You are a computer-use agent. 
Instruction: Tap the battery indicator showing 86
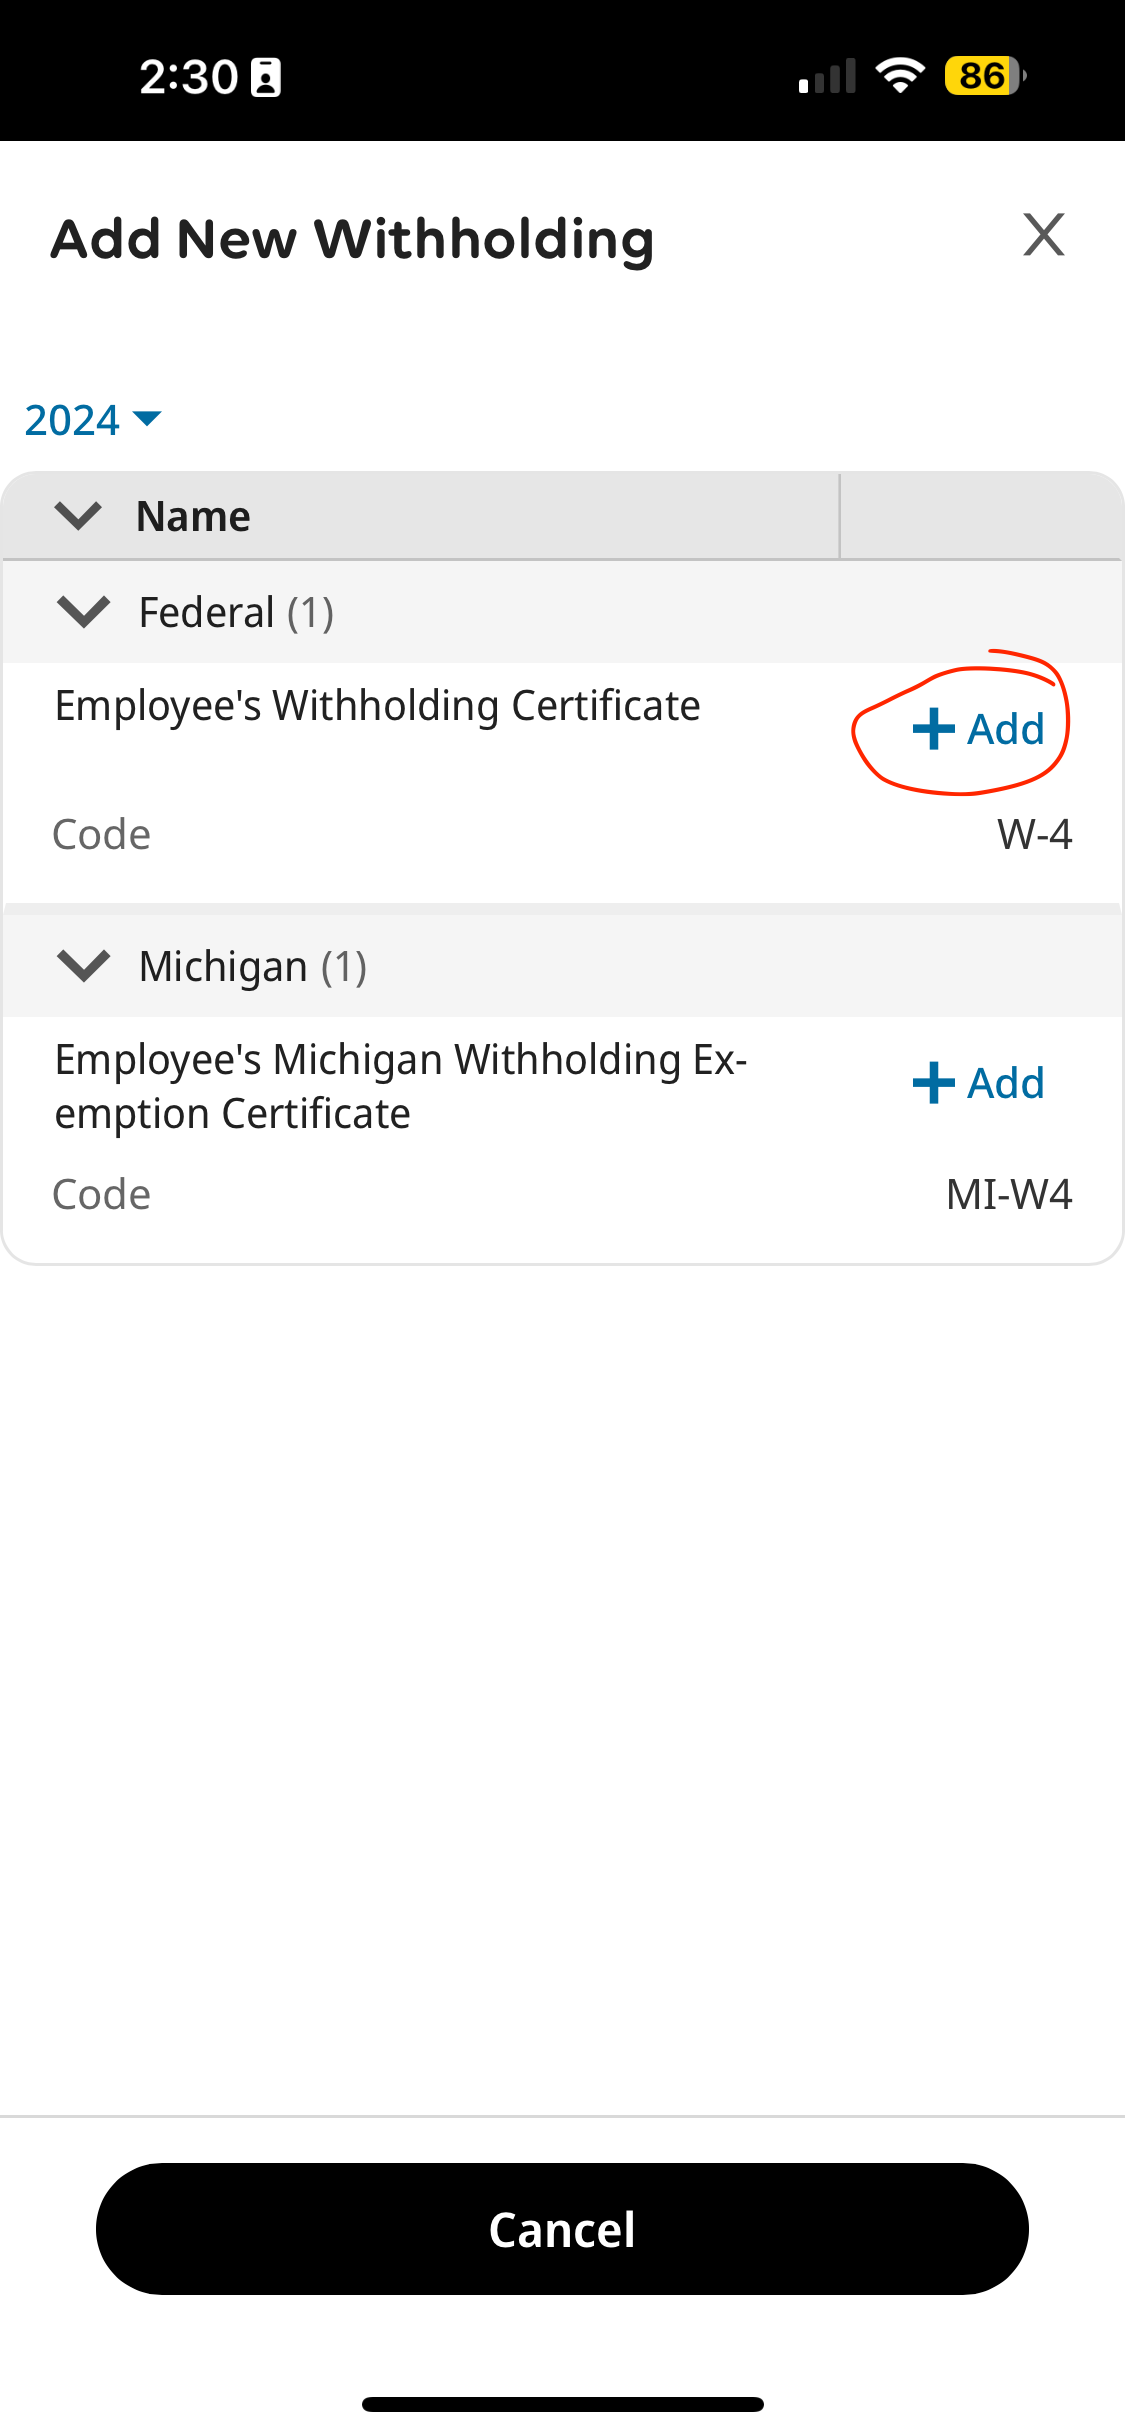[x=984, y=76]
